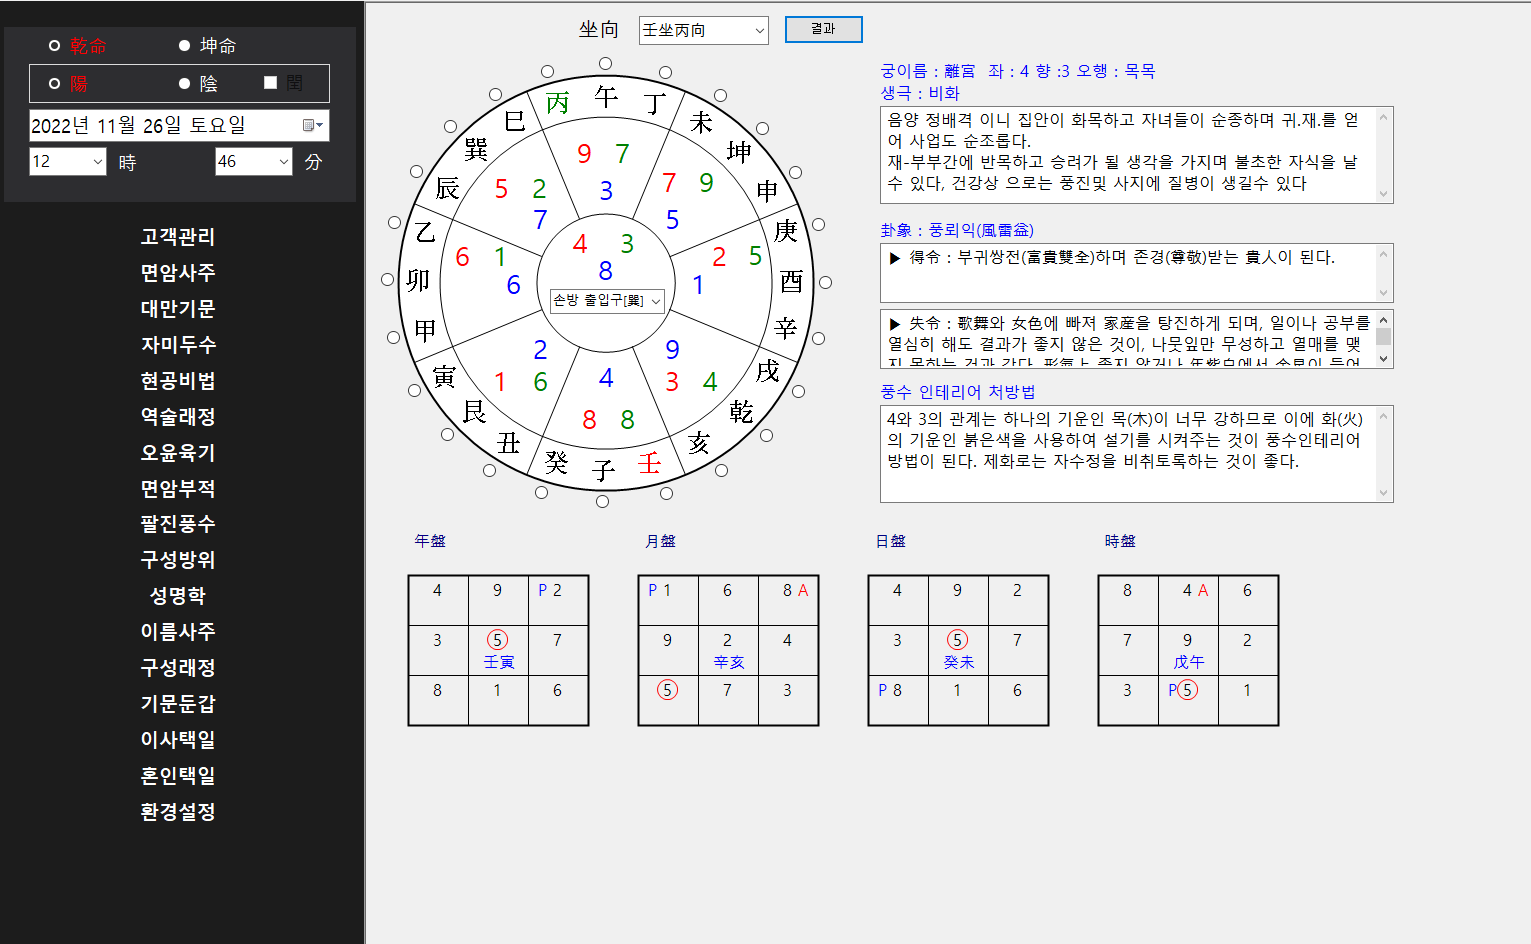Select the compass radio button beside 坤
Viewport: 1531px width, 944px height.
[x=762, y=128]
